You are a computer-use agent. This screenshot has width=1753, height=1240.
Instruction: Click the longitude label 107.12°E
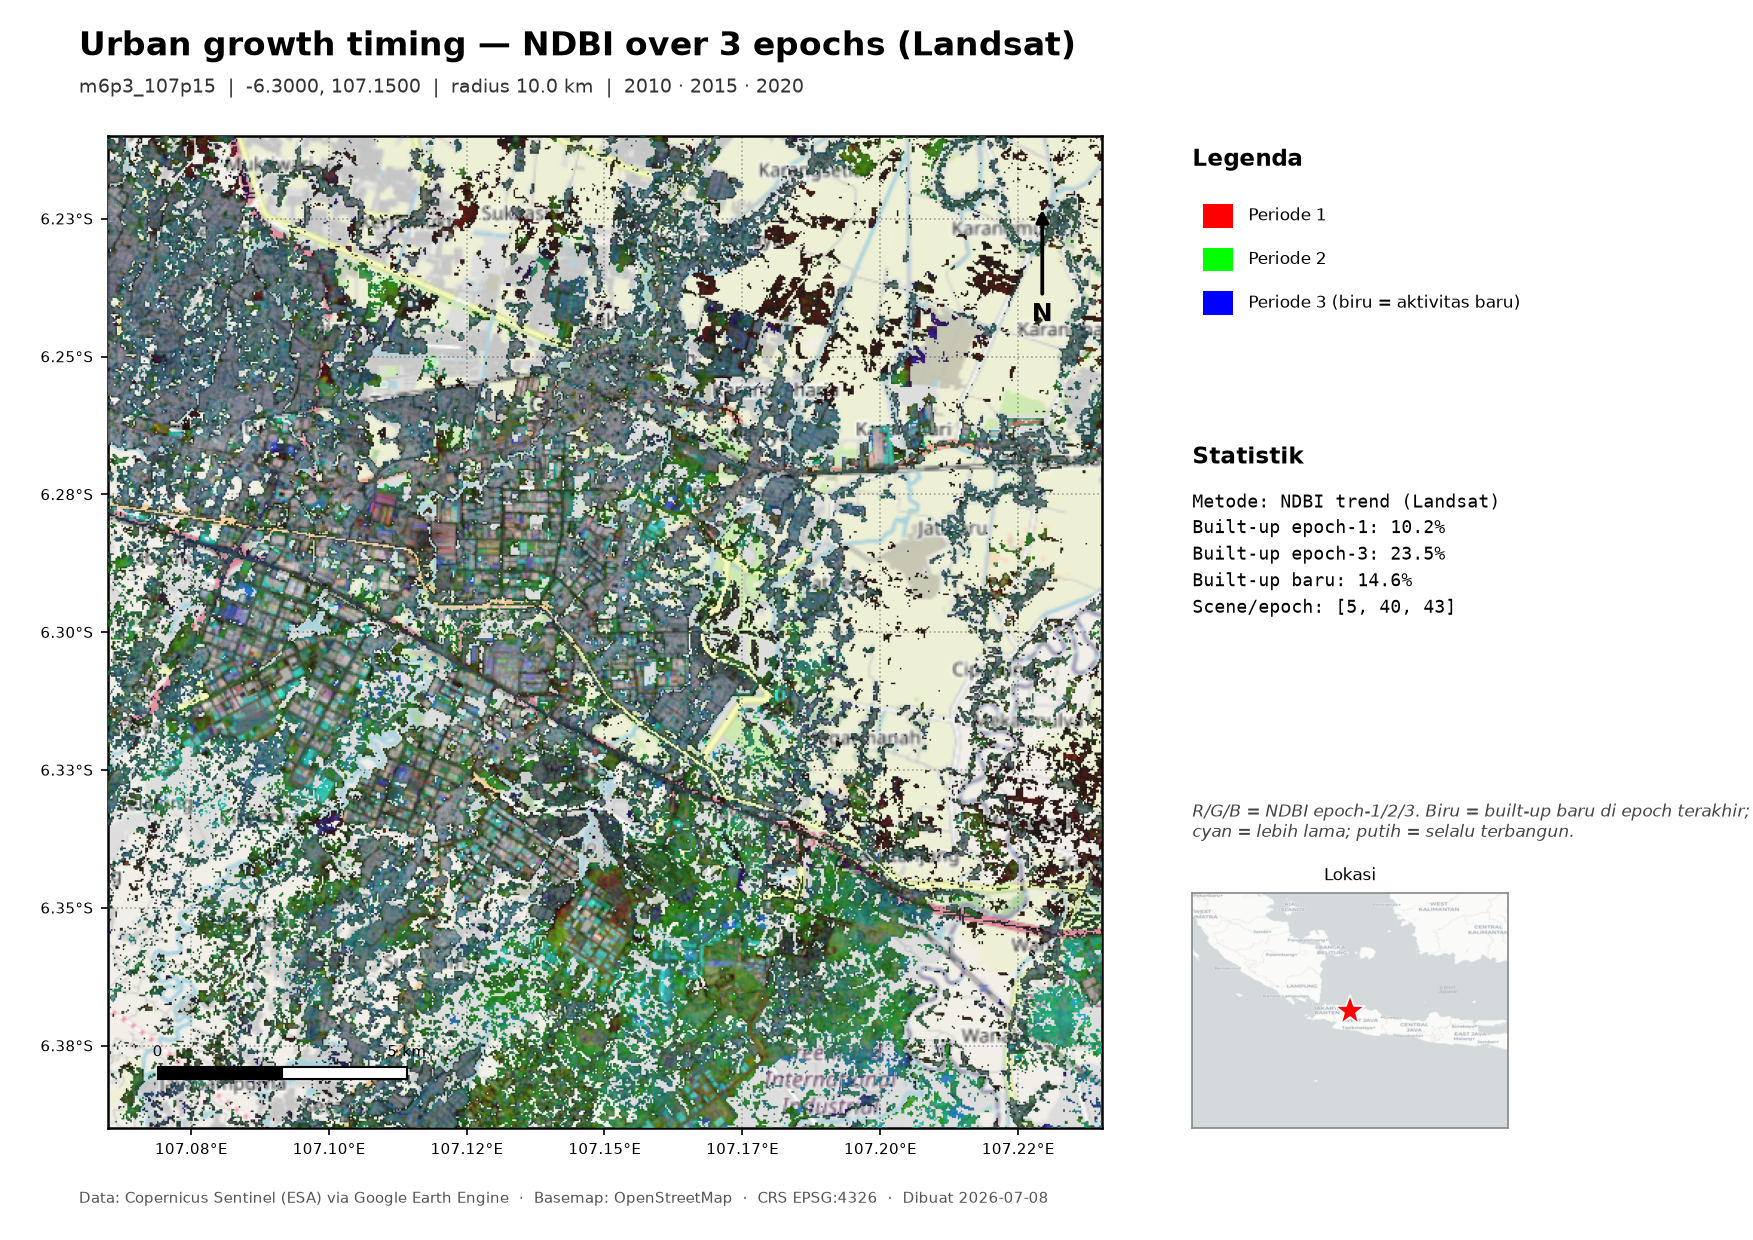467,1149
